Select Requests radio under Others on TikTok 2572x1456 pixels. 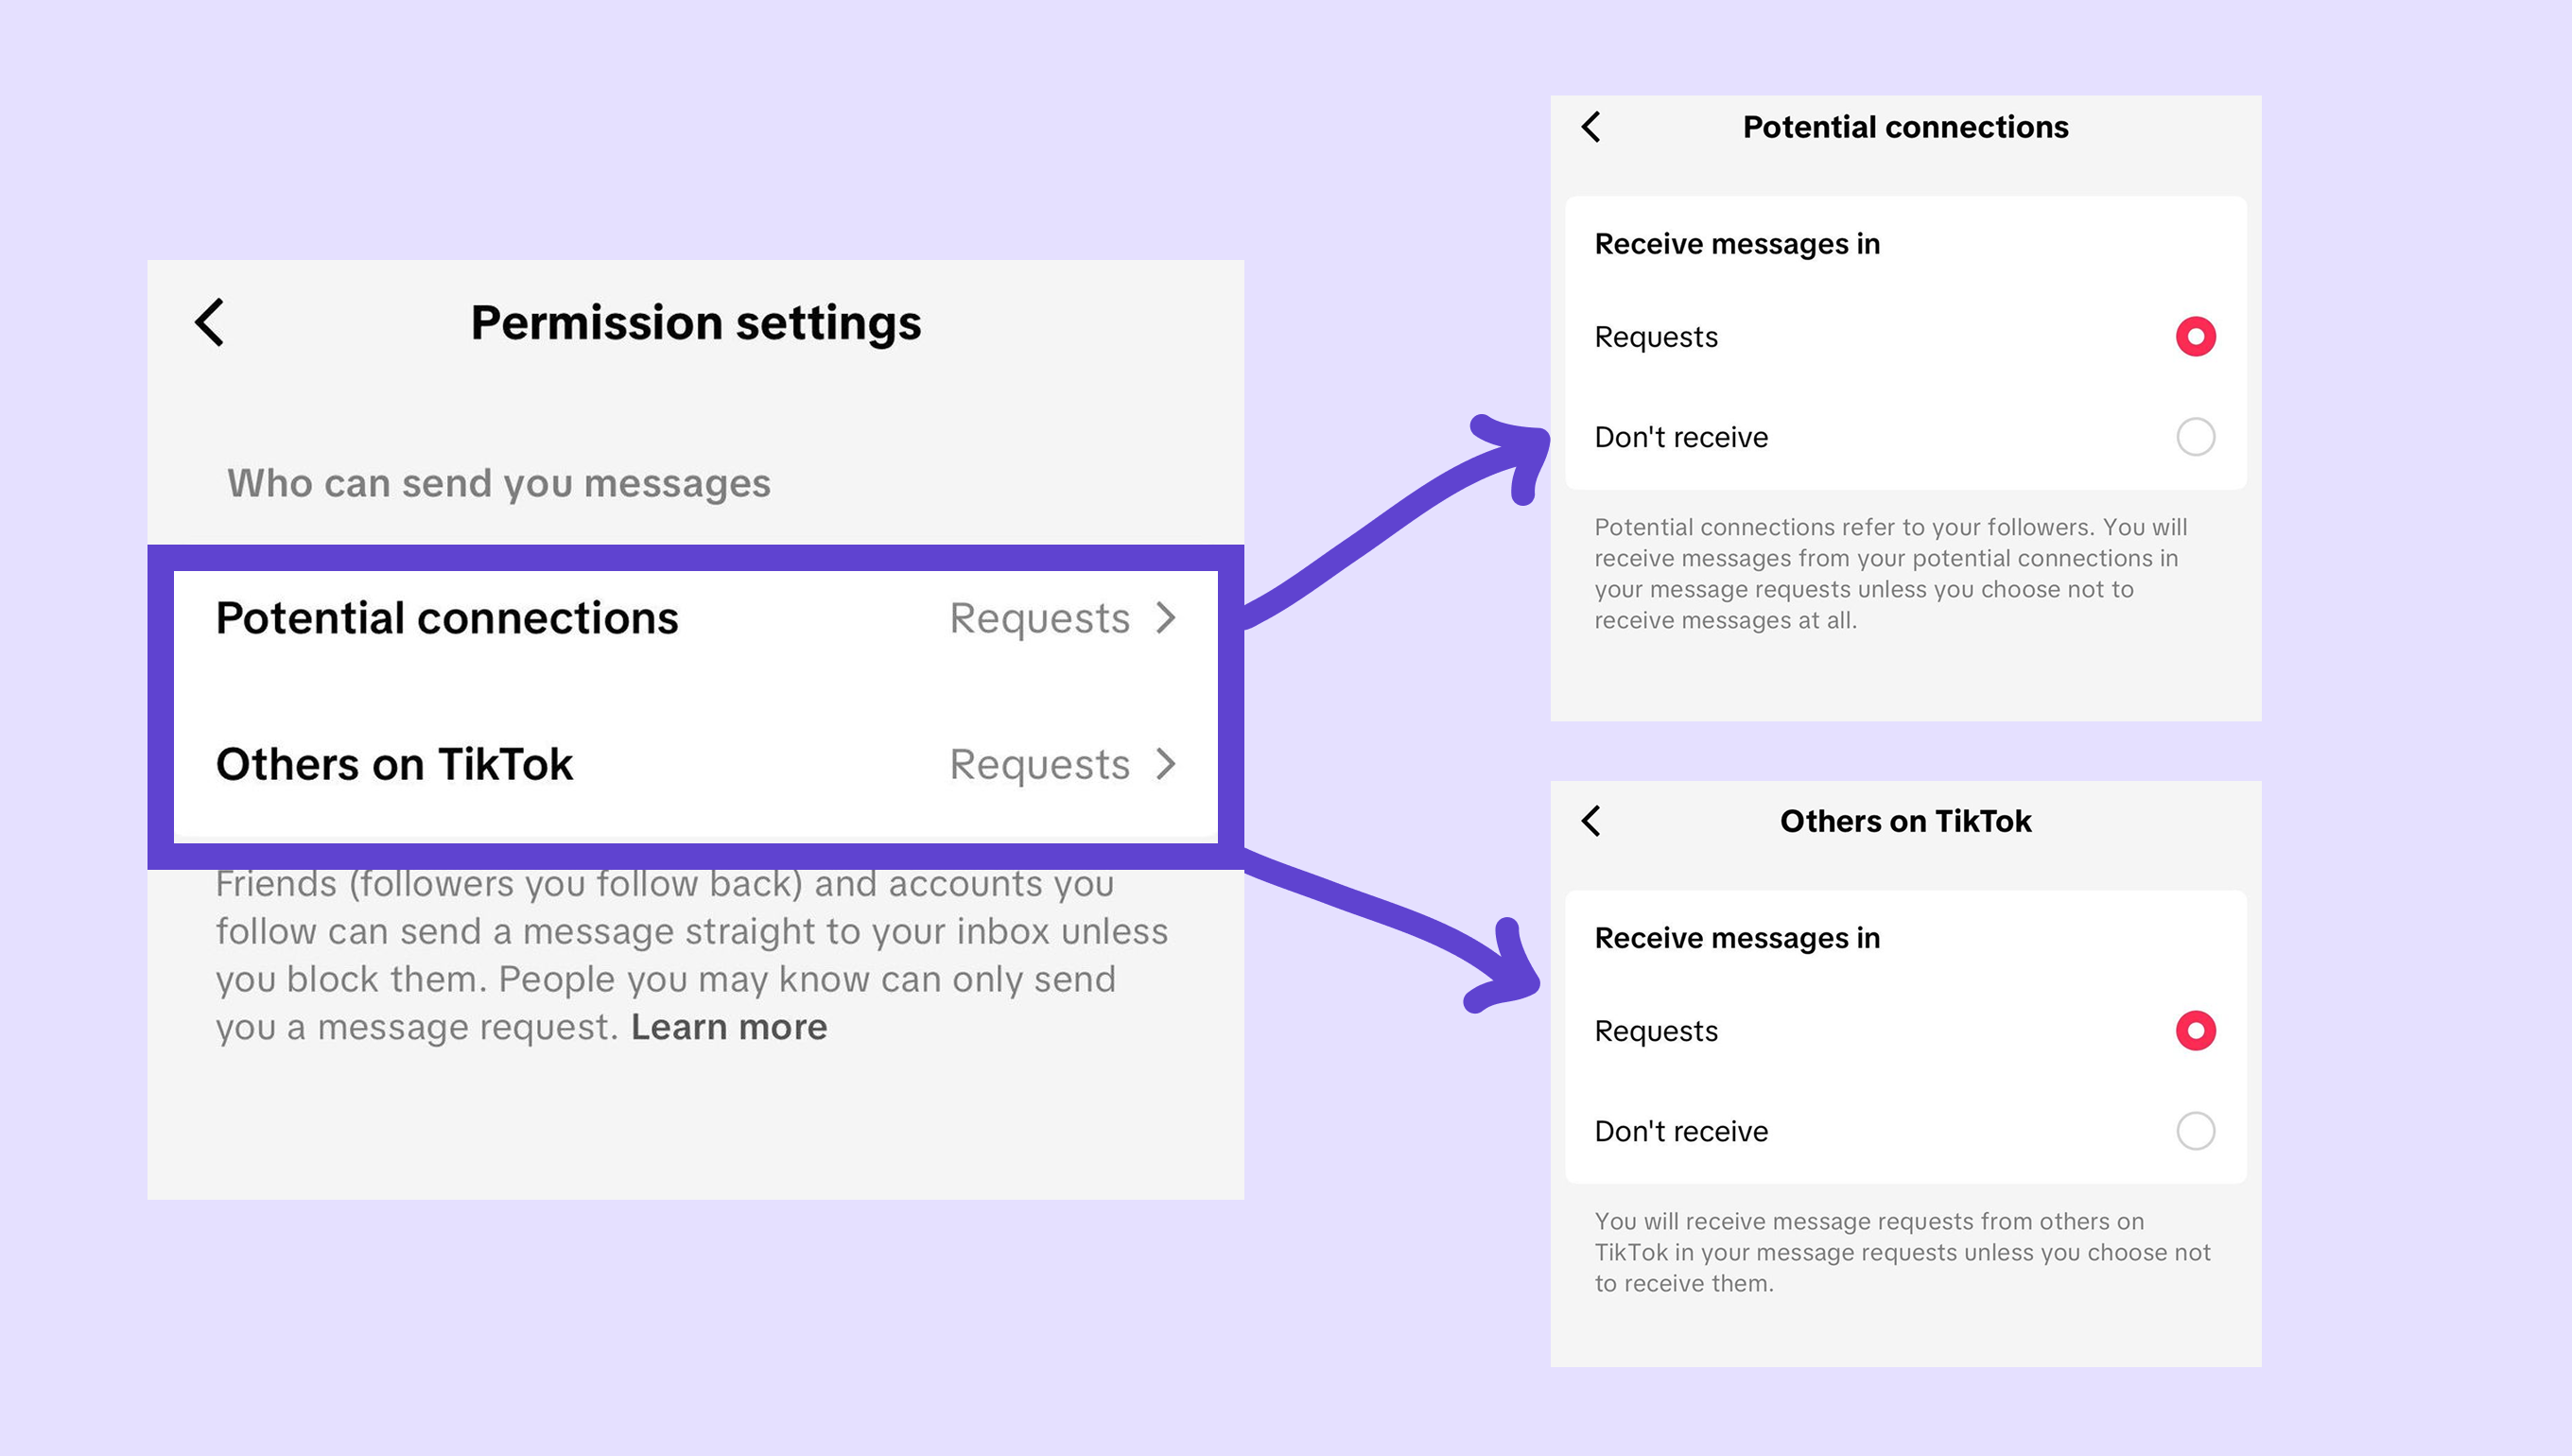click(x=2195, y=1031)
